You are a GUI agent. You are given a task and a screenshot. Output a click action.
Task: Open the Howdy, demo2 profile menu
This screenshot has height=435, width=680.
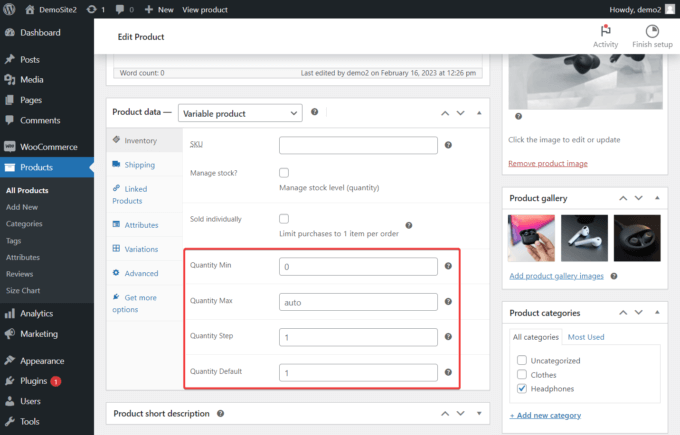coord(642,10)
